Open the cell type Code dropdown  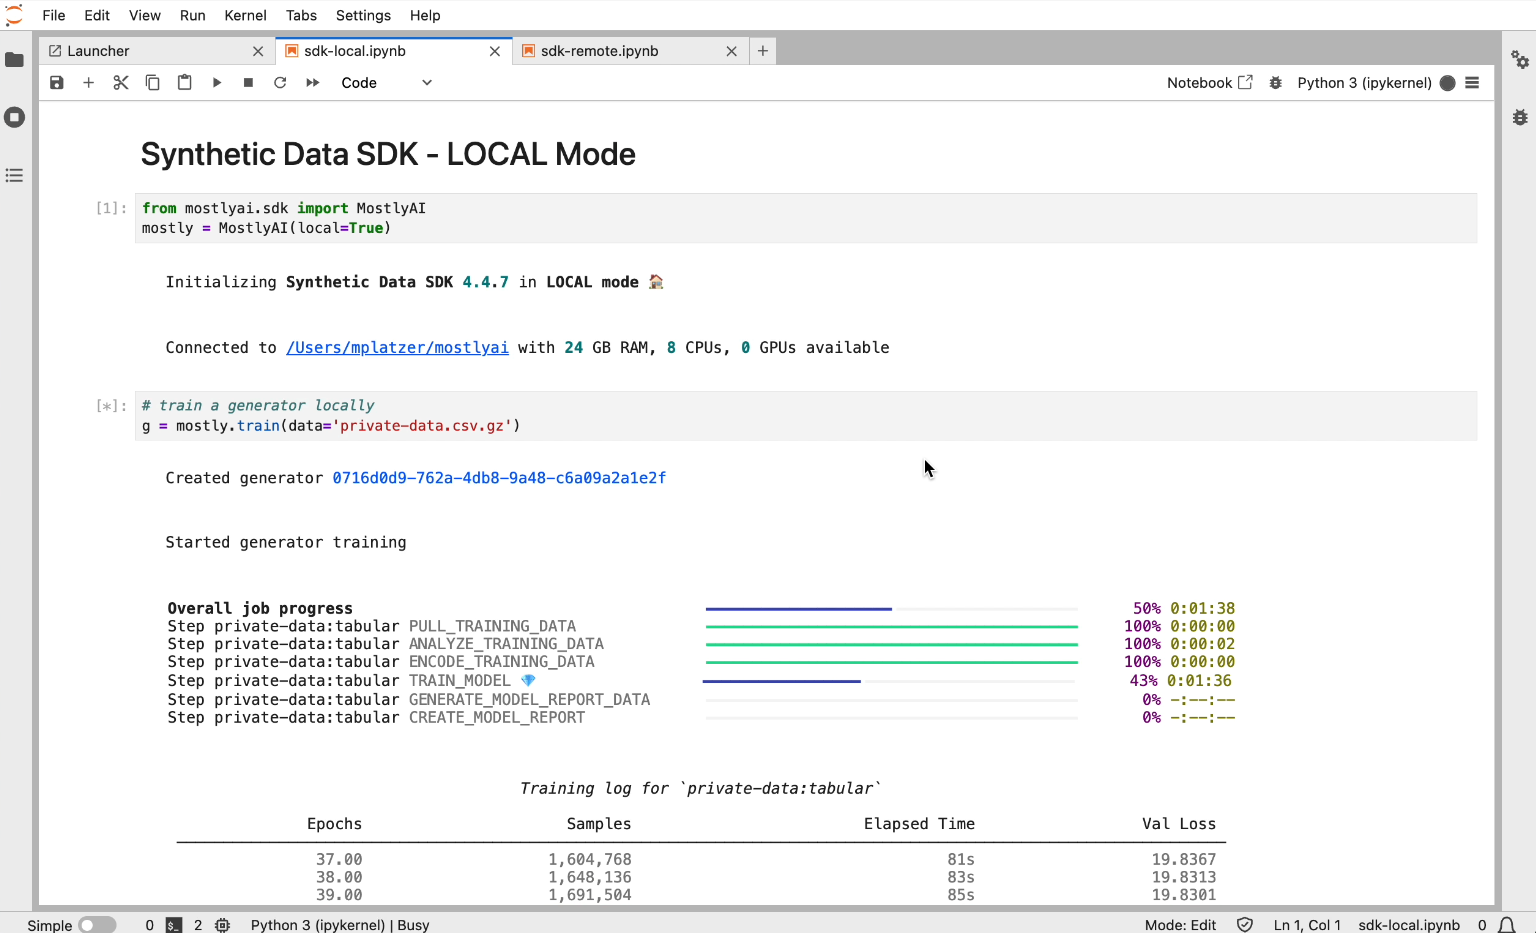click(x=386, y=83)
